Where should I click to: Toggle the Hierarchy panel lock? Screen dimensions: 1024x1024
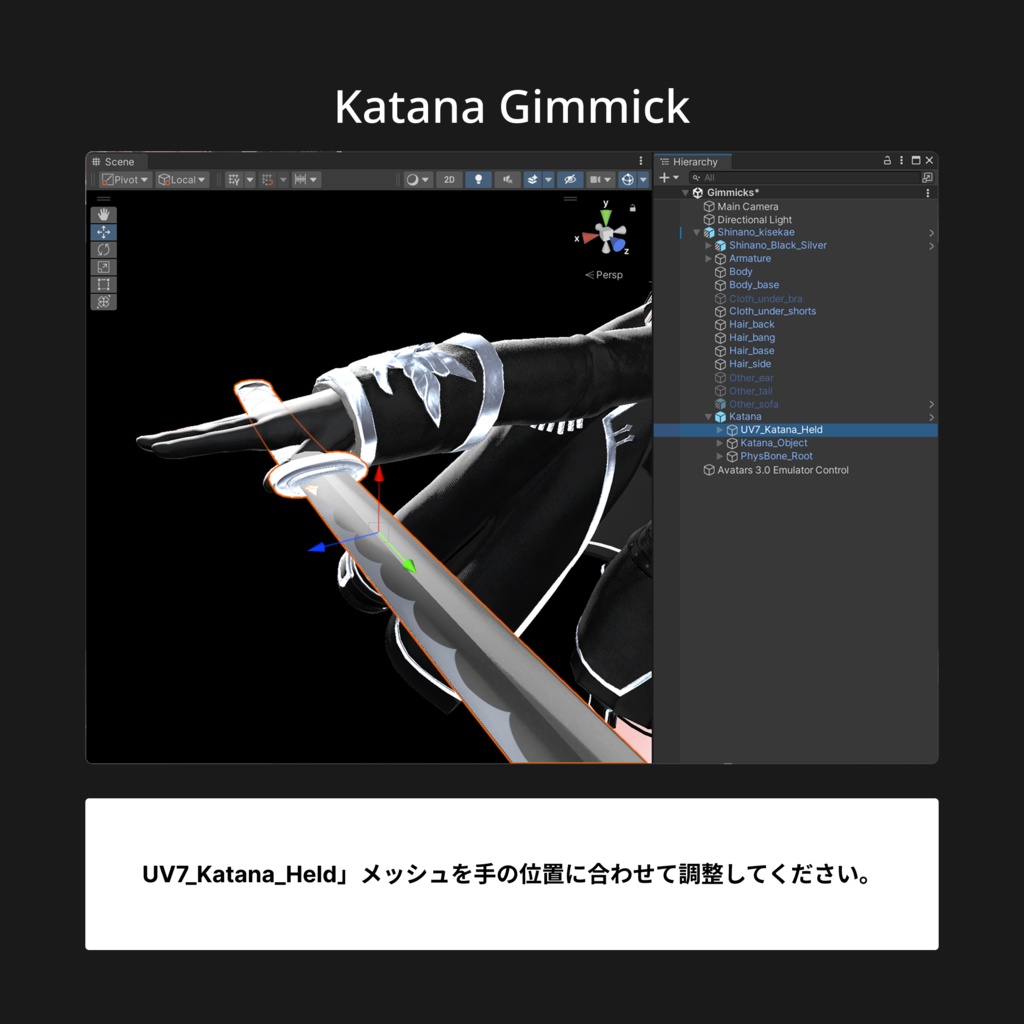[887, 160]
